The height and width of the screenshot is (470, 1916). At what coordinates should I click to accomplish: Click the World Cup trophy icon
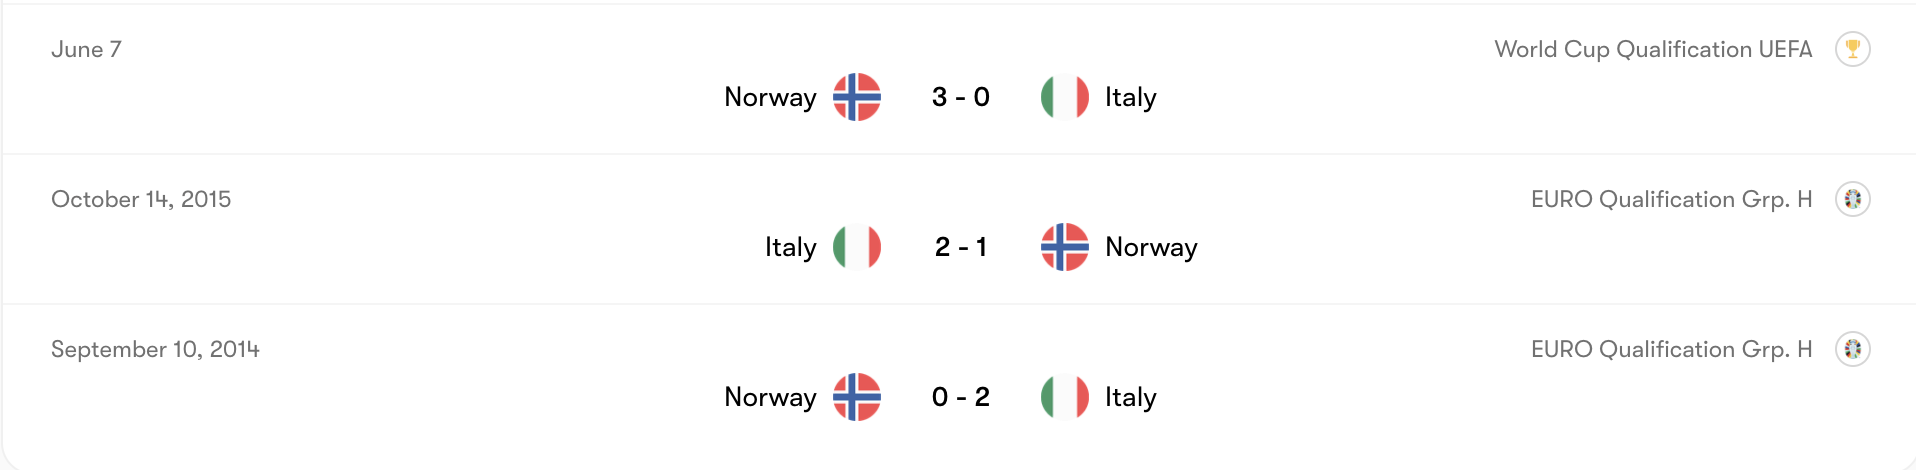coord(1852,49)
